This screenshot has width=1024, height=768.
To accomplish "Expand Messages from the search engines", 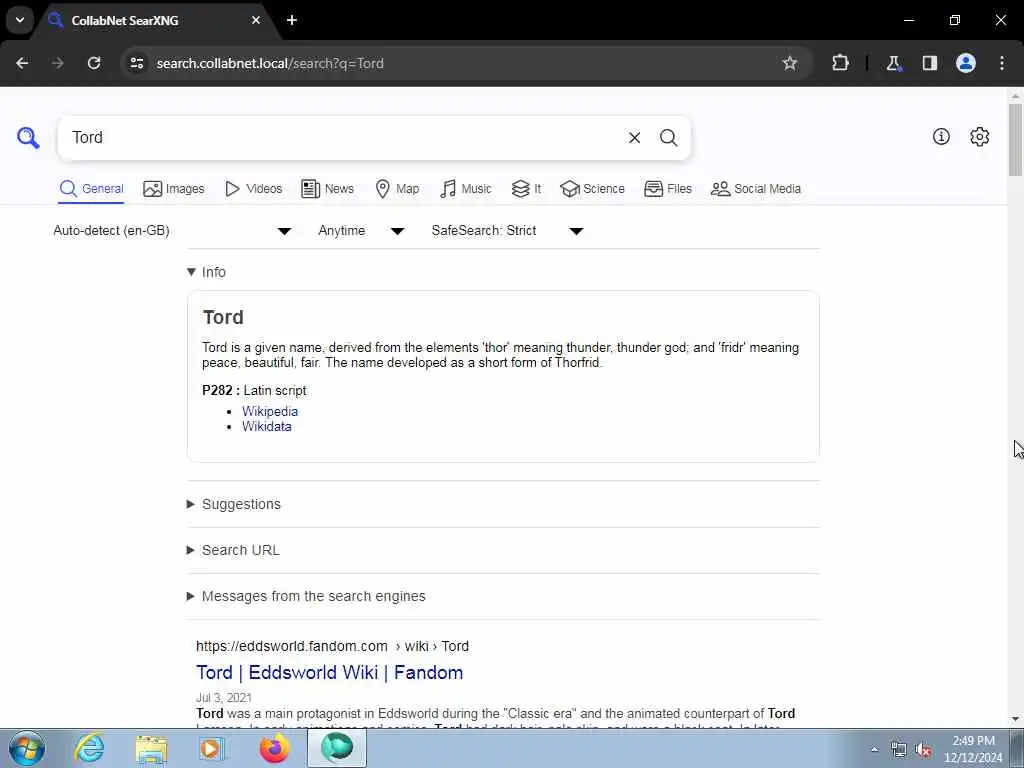I will 306,596.
